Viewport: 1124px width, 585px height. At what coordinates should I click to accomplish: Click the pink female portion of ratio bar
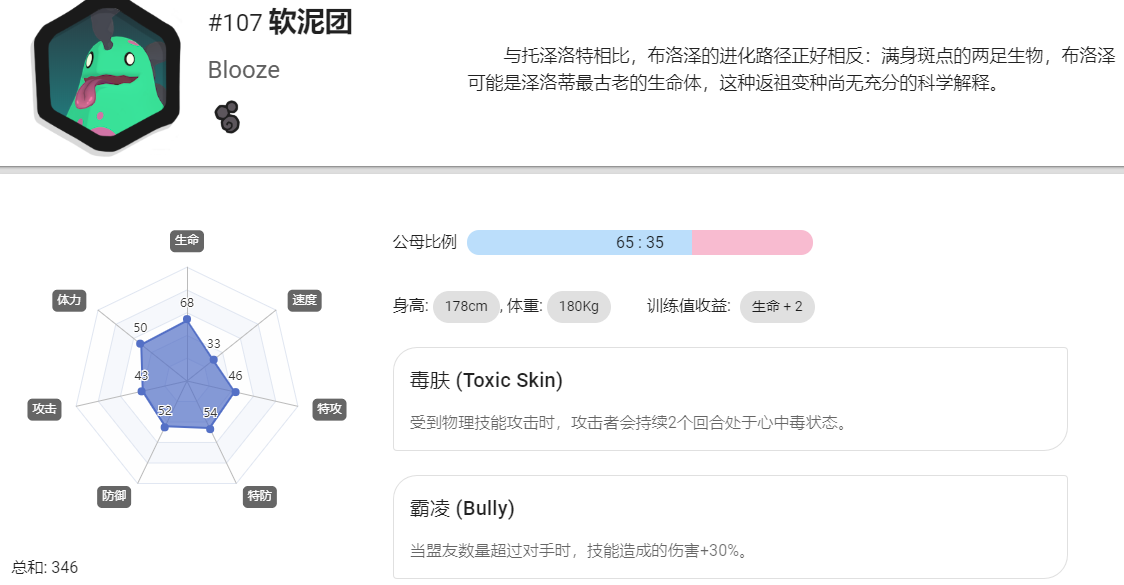[753, 242]
